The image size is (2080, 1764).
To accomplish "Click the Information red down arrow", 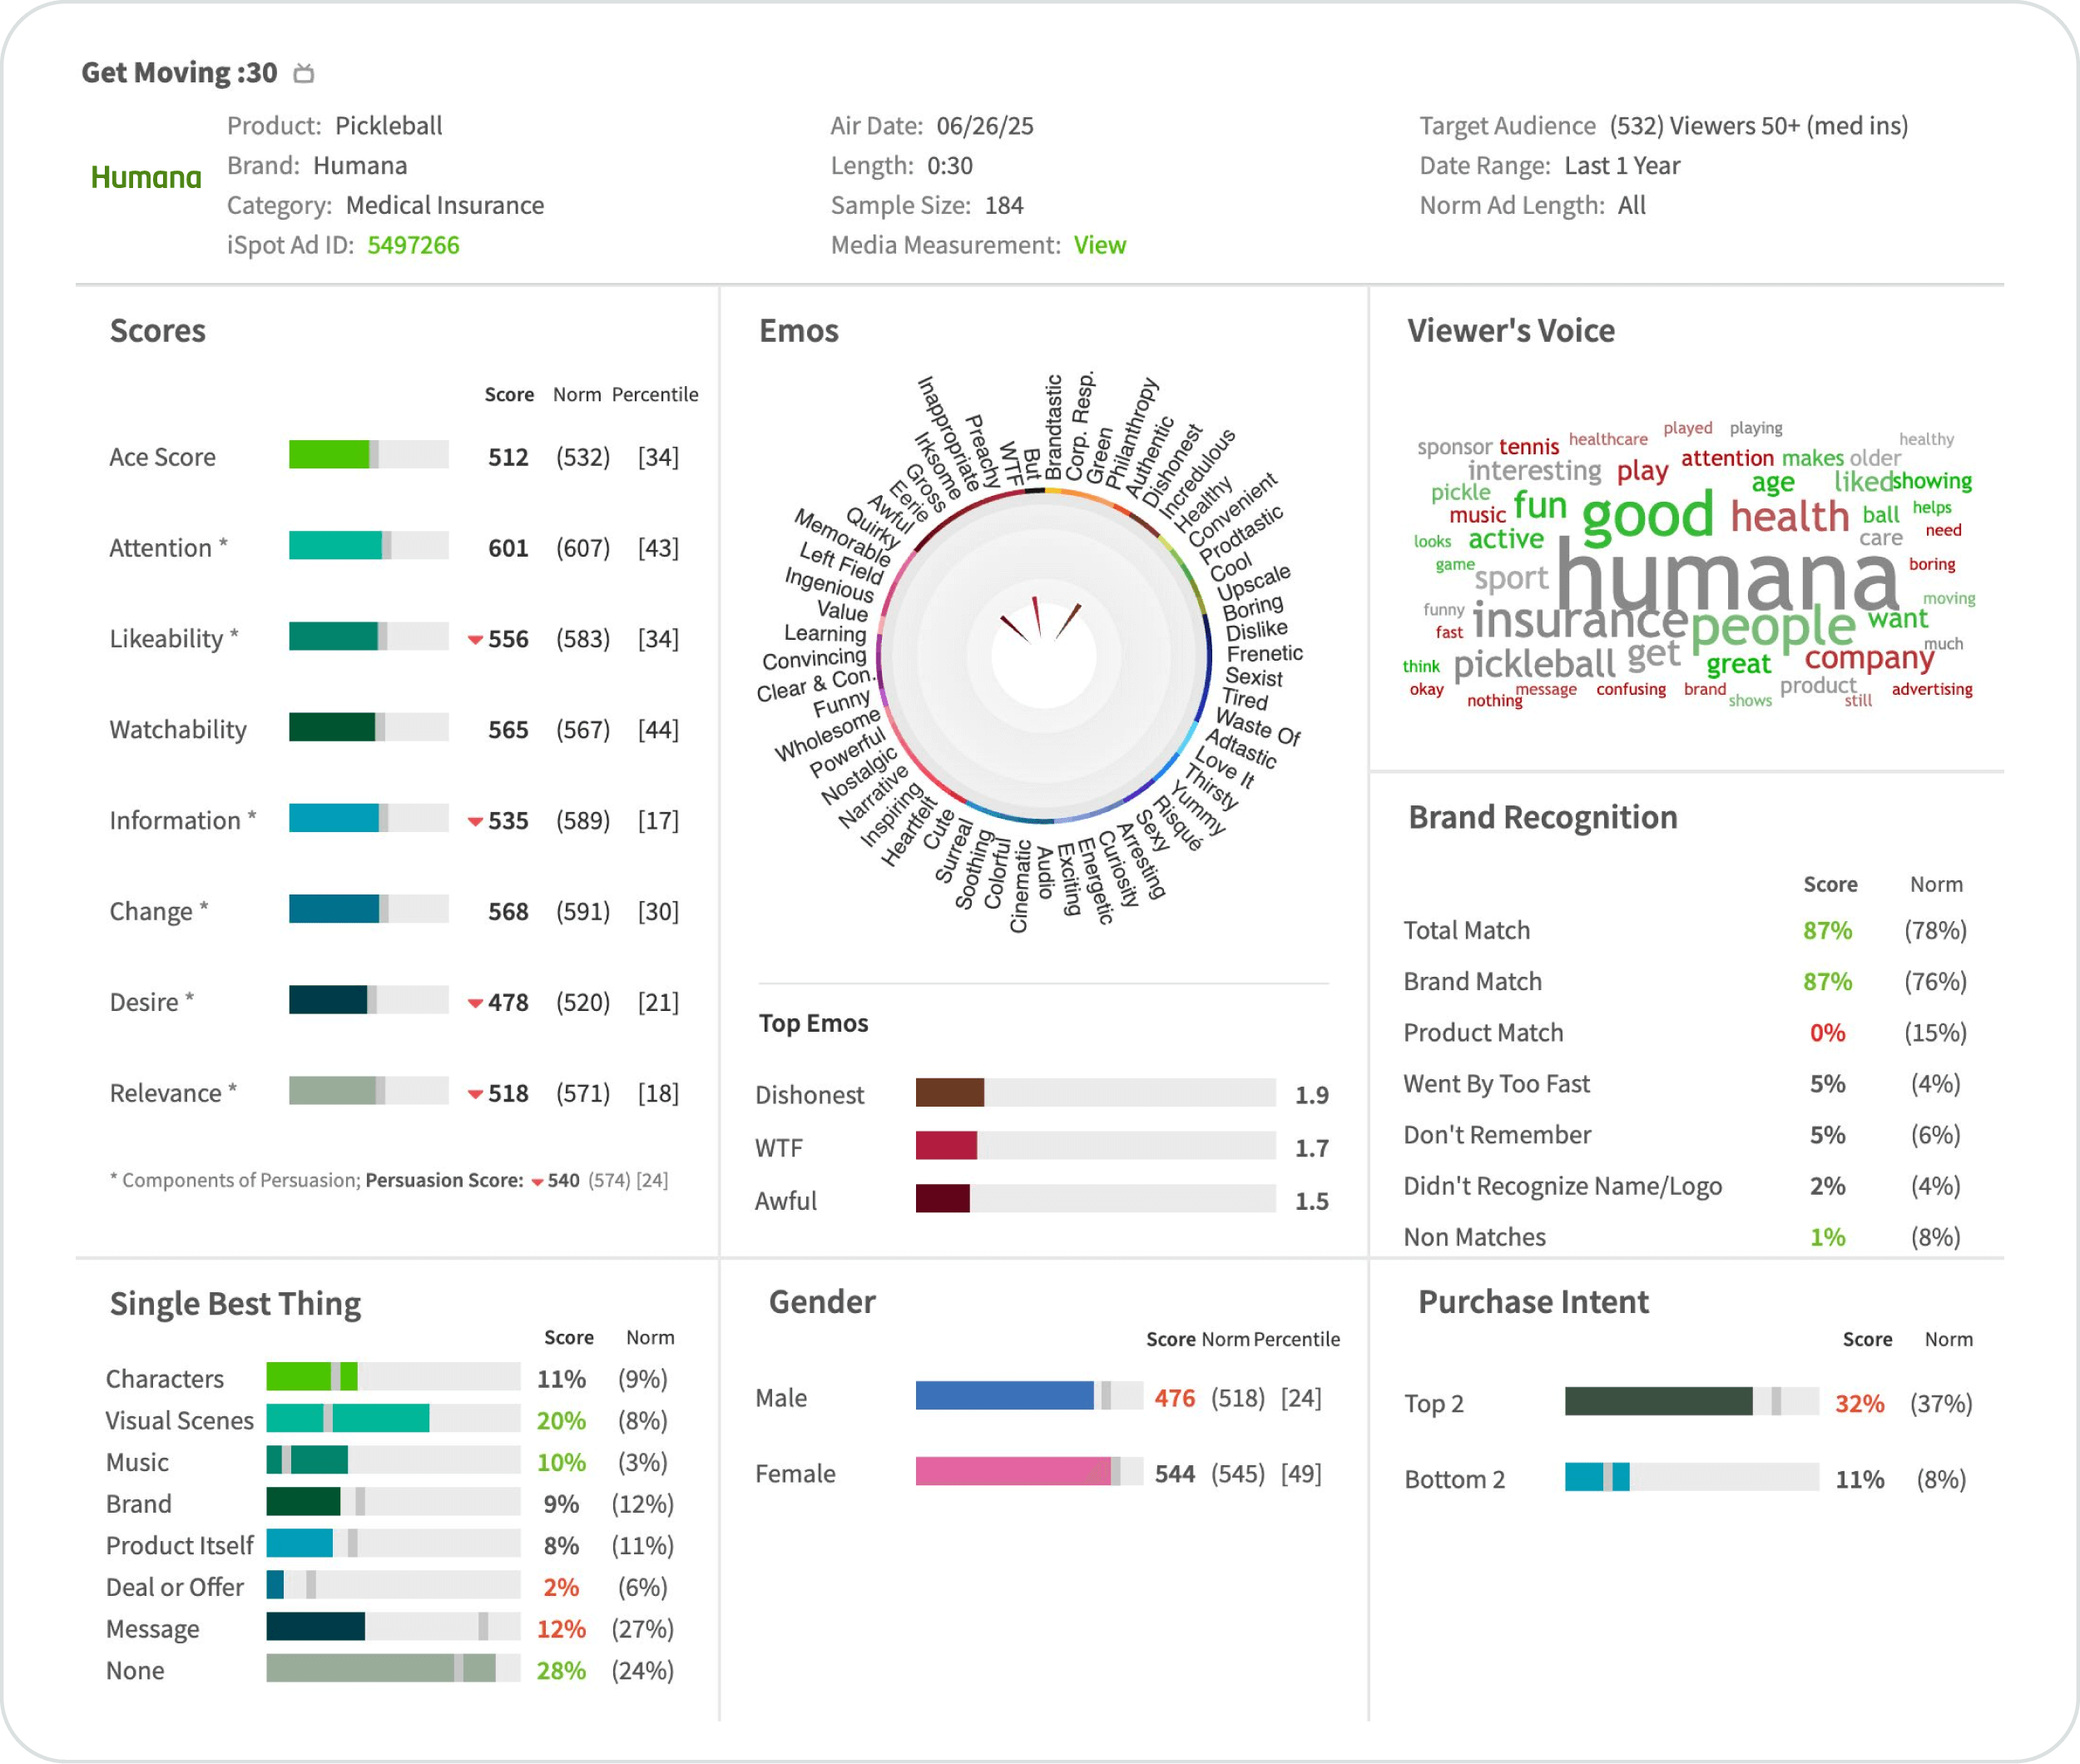I will pyautogui.click(x=475, y=821).
